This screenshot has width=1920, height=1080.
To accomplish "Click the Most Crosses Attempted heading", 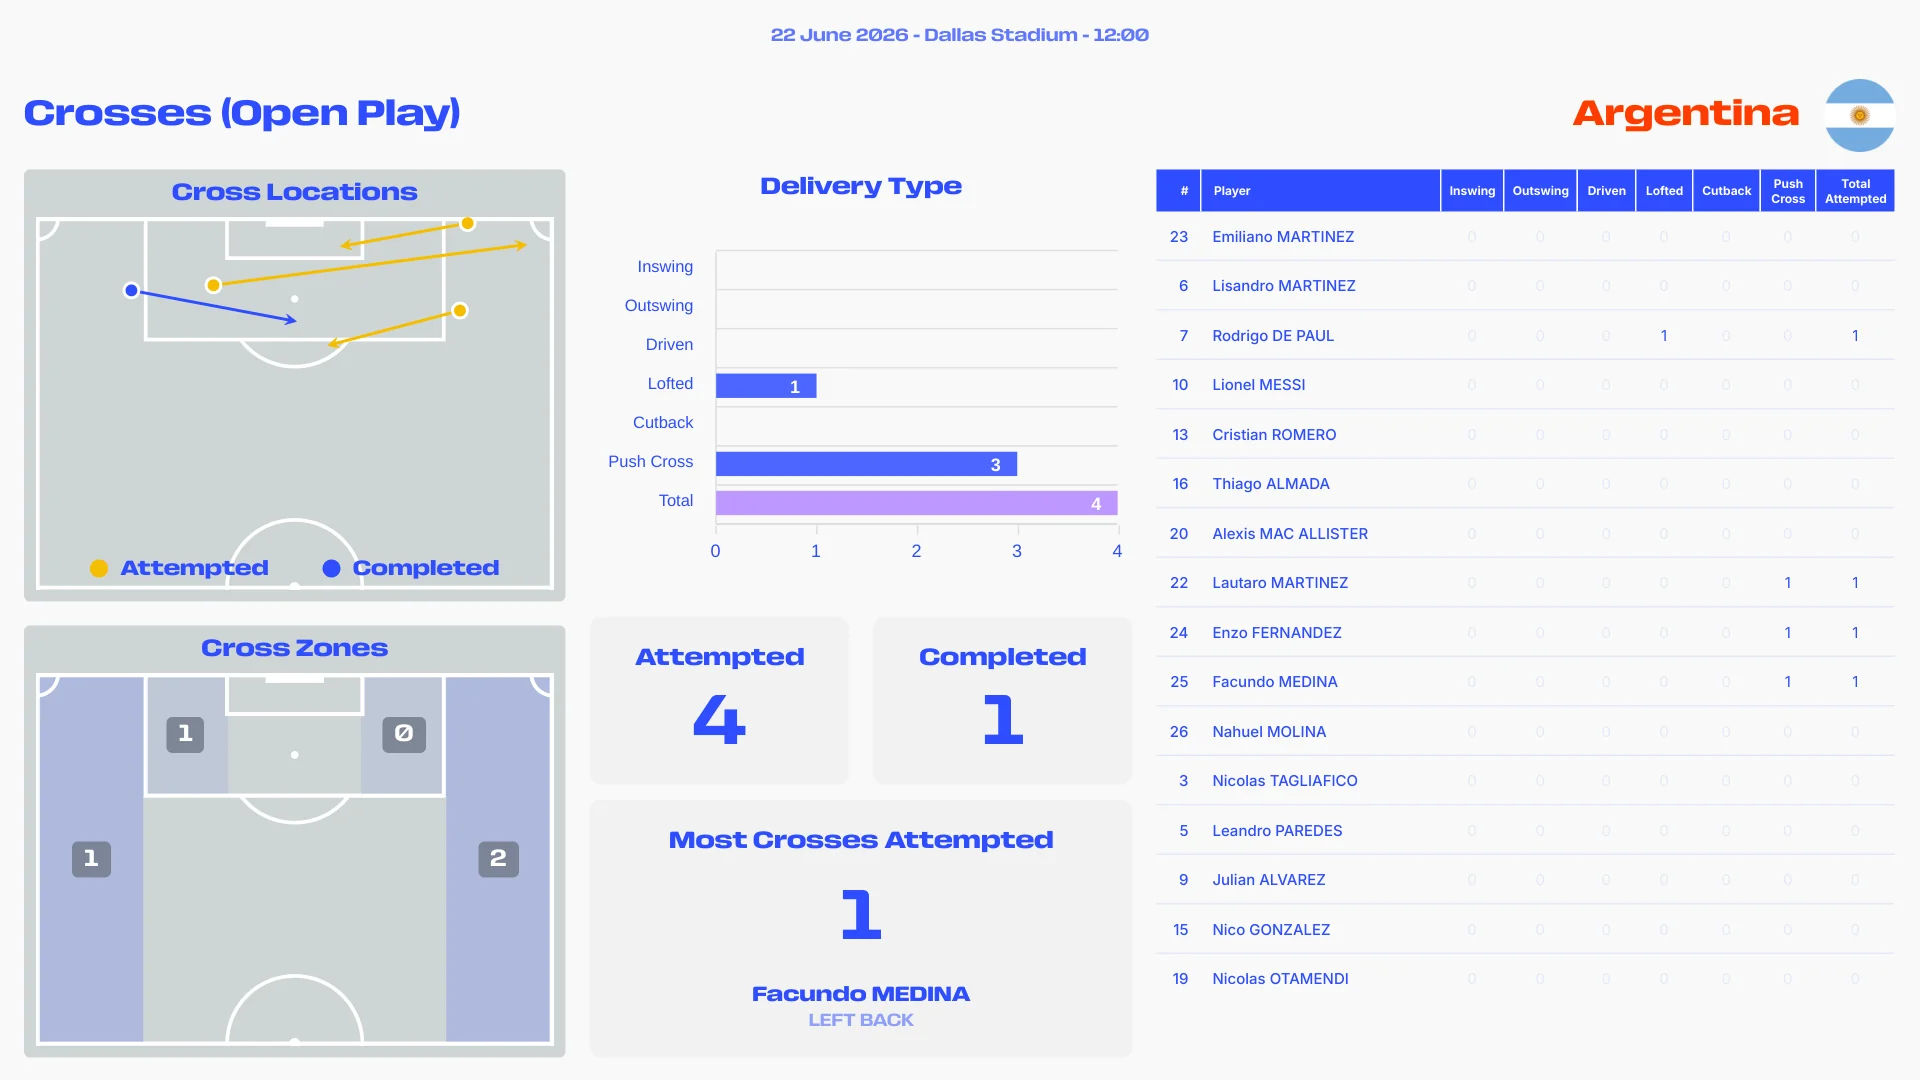I will click(861, 840).
